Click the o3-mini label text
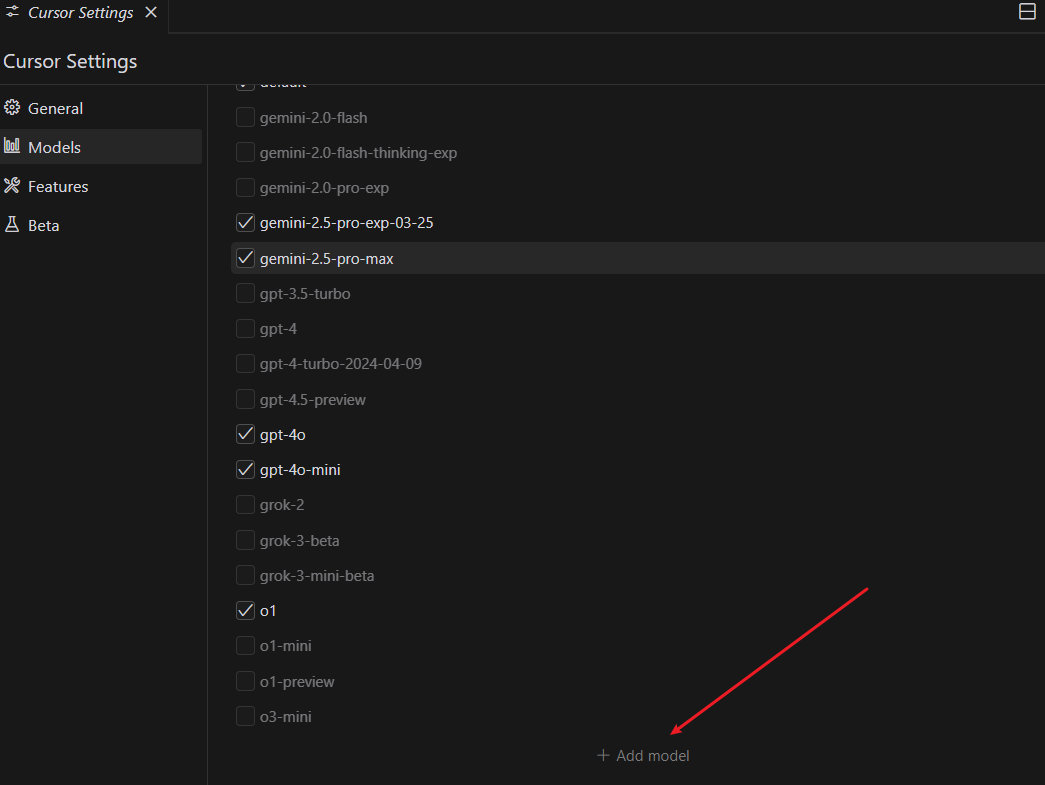This screenshot has width=1045, height=785. [285, 717]
